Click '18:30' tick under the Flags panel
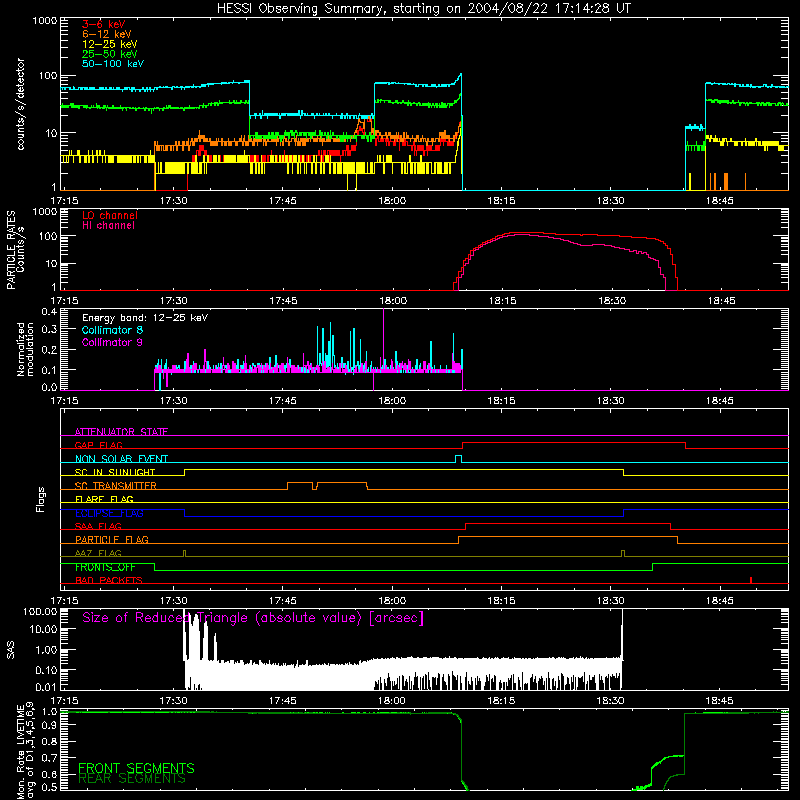The width and height of the screenshot is (800, 800). coord(611,601)
